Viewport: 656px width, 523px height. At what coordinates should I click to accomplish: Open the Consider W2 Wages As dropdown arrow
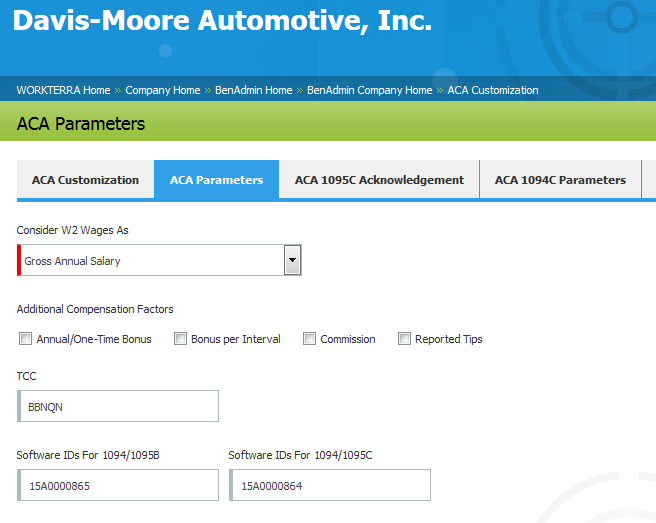coord(292,260)
